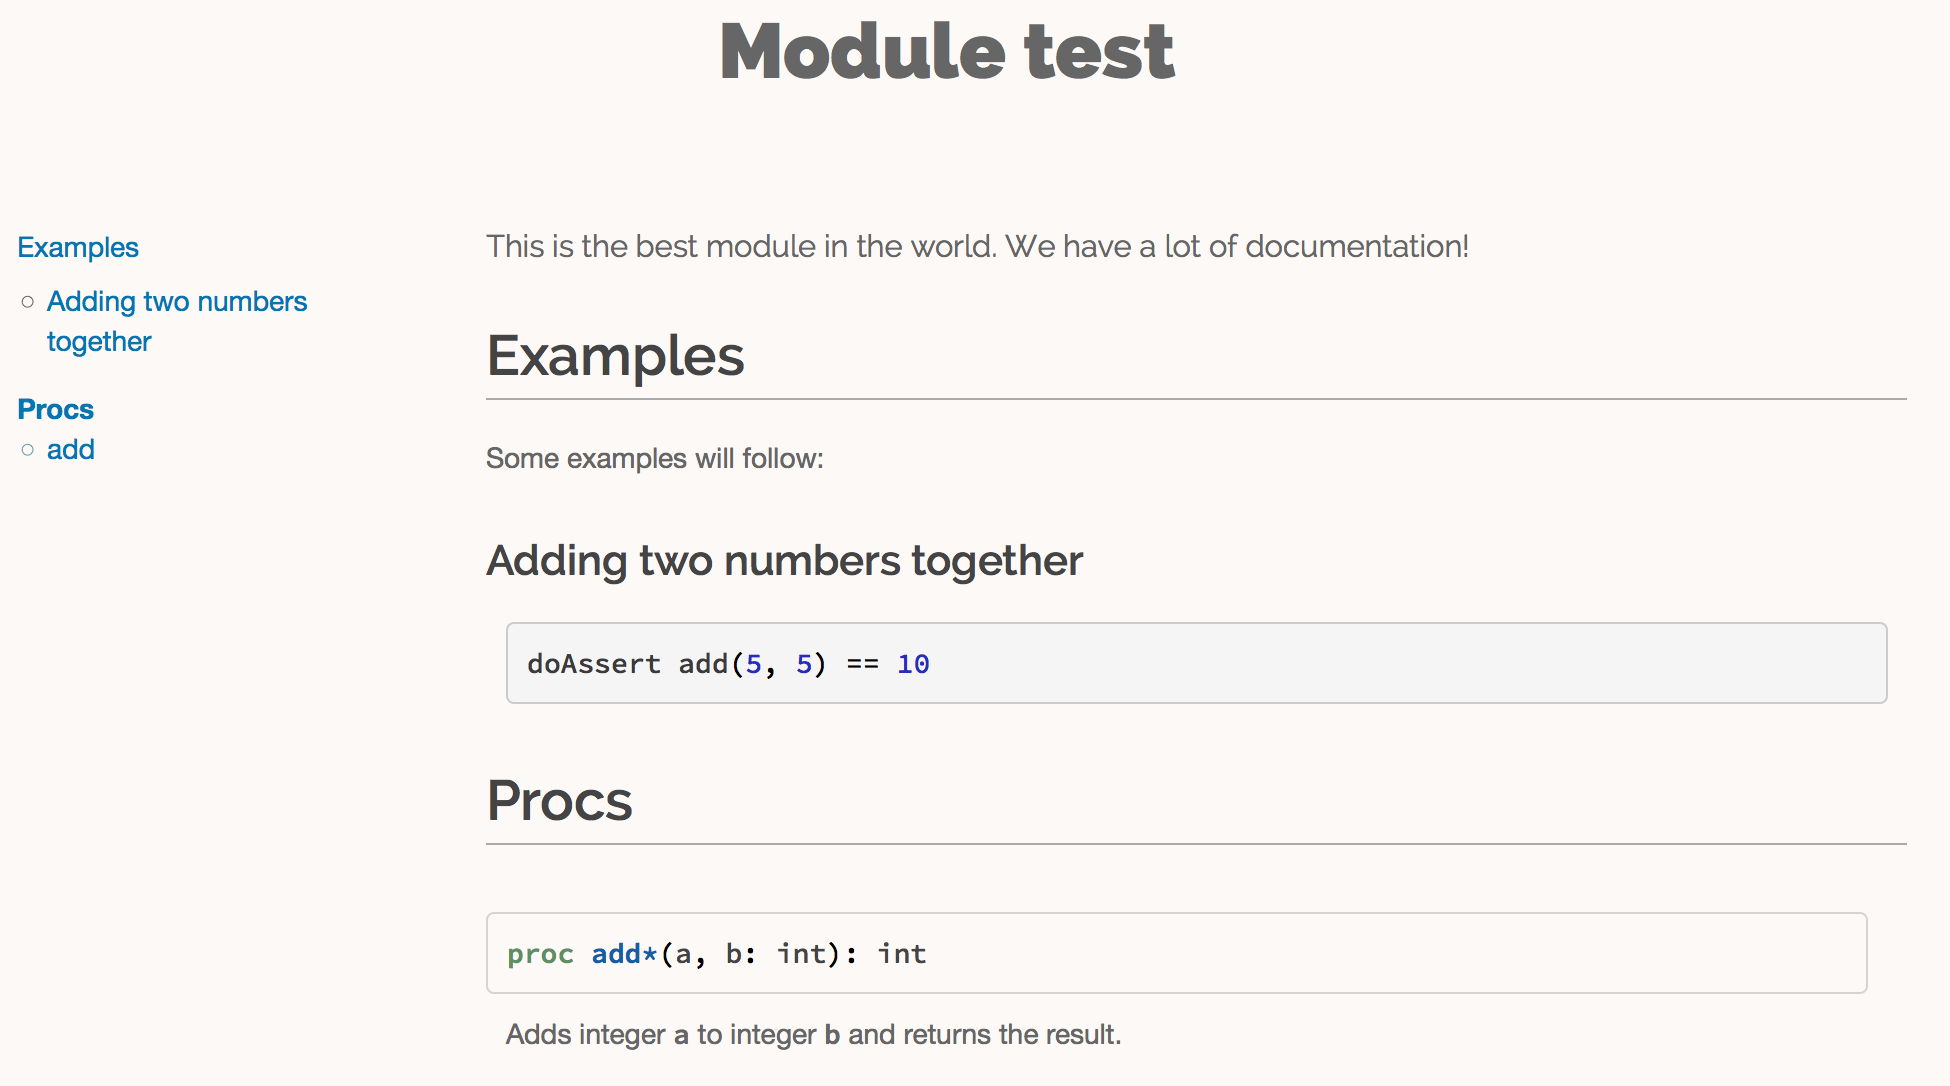1950x1086 pixels.
Task: Click the circle bullet next to Adding two numbers
Action: pyautogui.click(x=28, y=302)
